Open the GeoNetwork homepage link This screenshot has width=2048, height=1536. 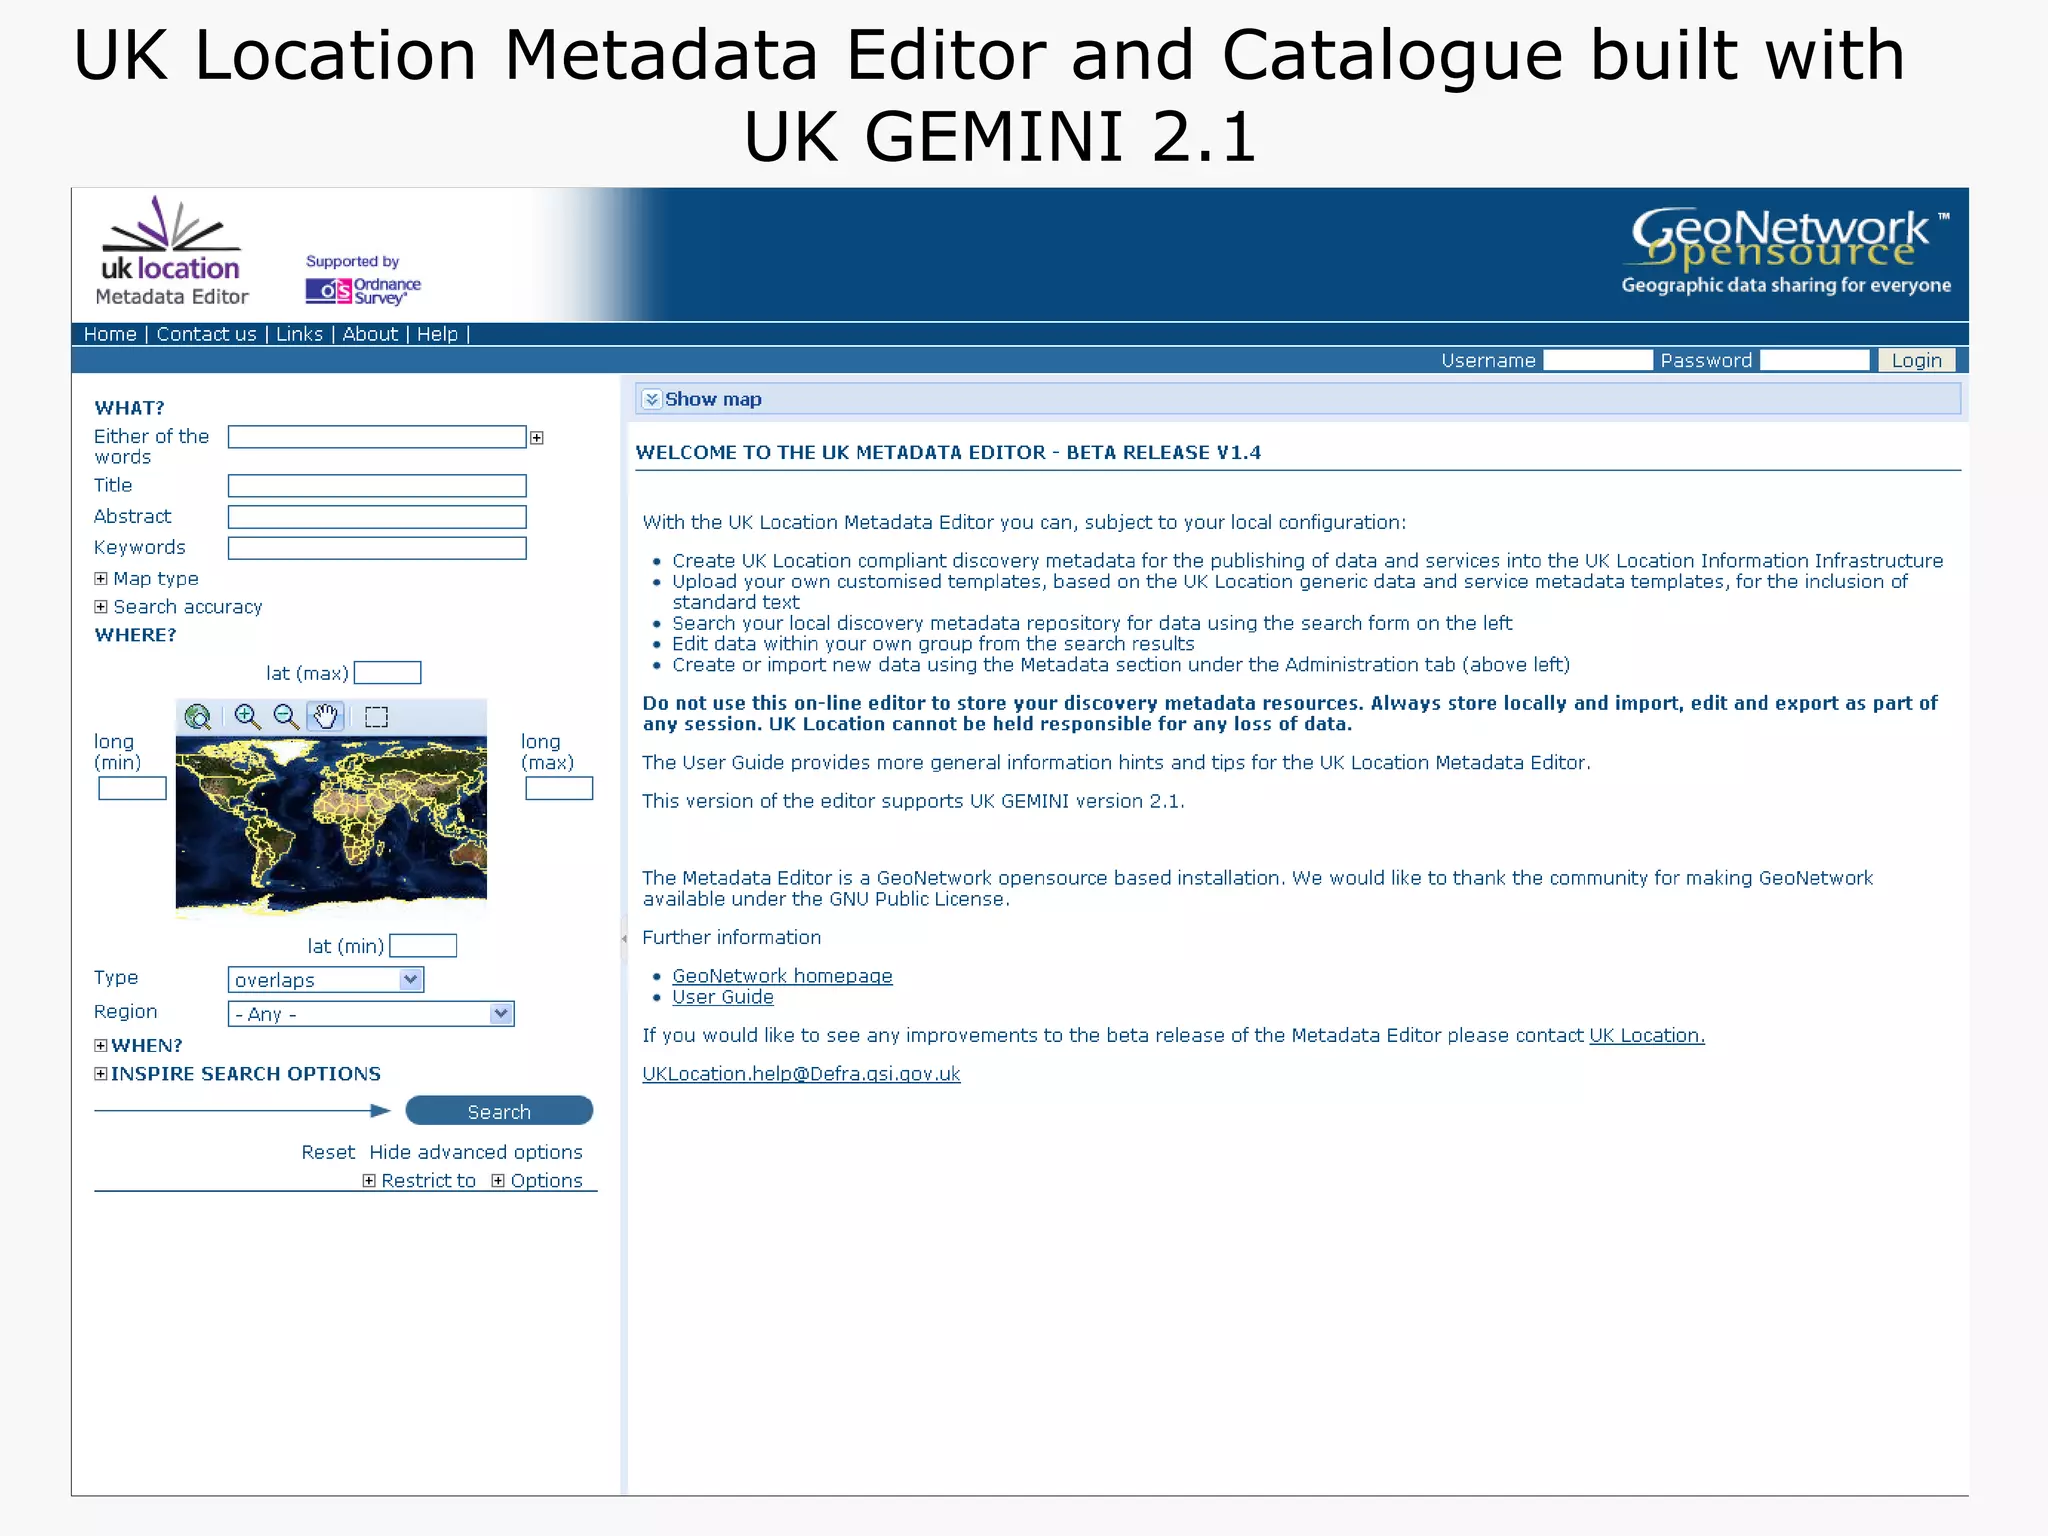pyautogui.click(x=782, y=976)
